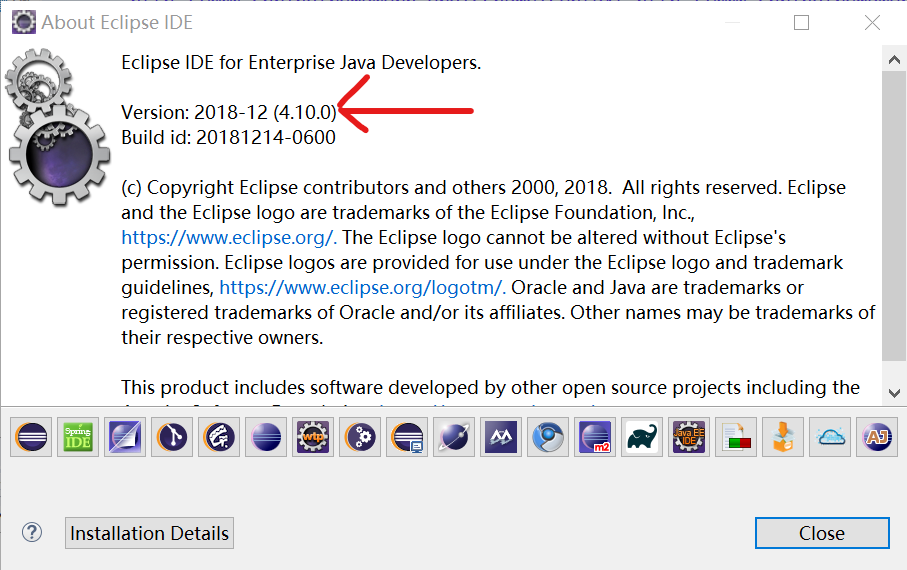907x570 pixels.
Task: Click the purple-halo Eclipse sphere icon
Action: pyautogui.click(x=266, y=437)
